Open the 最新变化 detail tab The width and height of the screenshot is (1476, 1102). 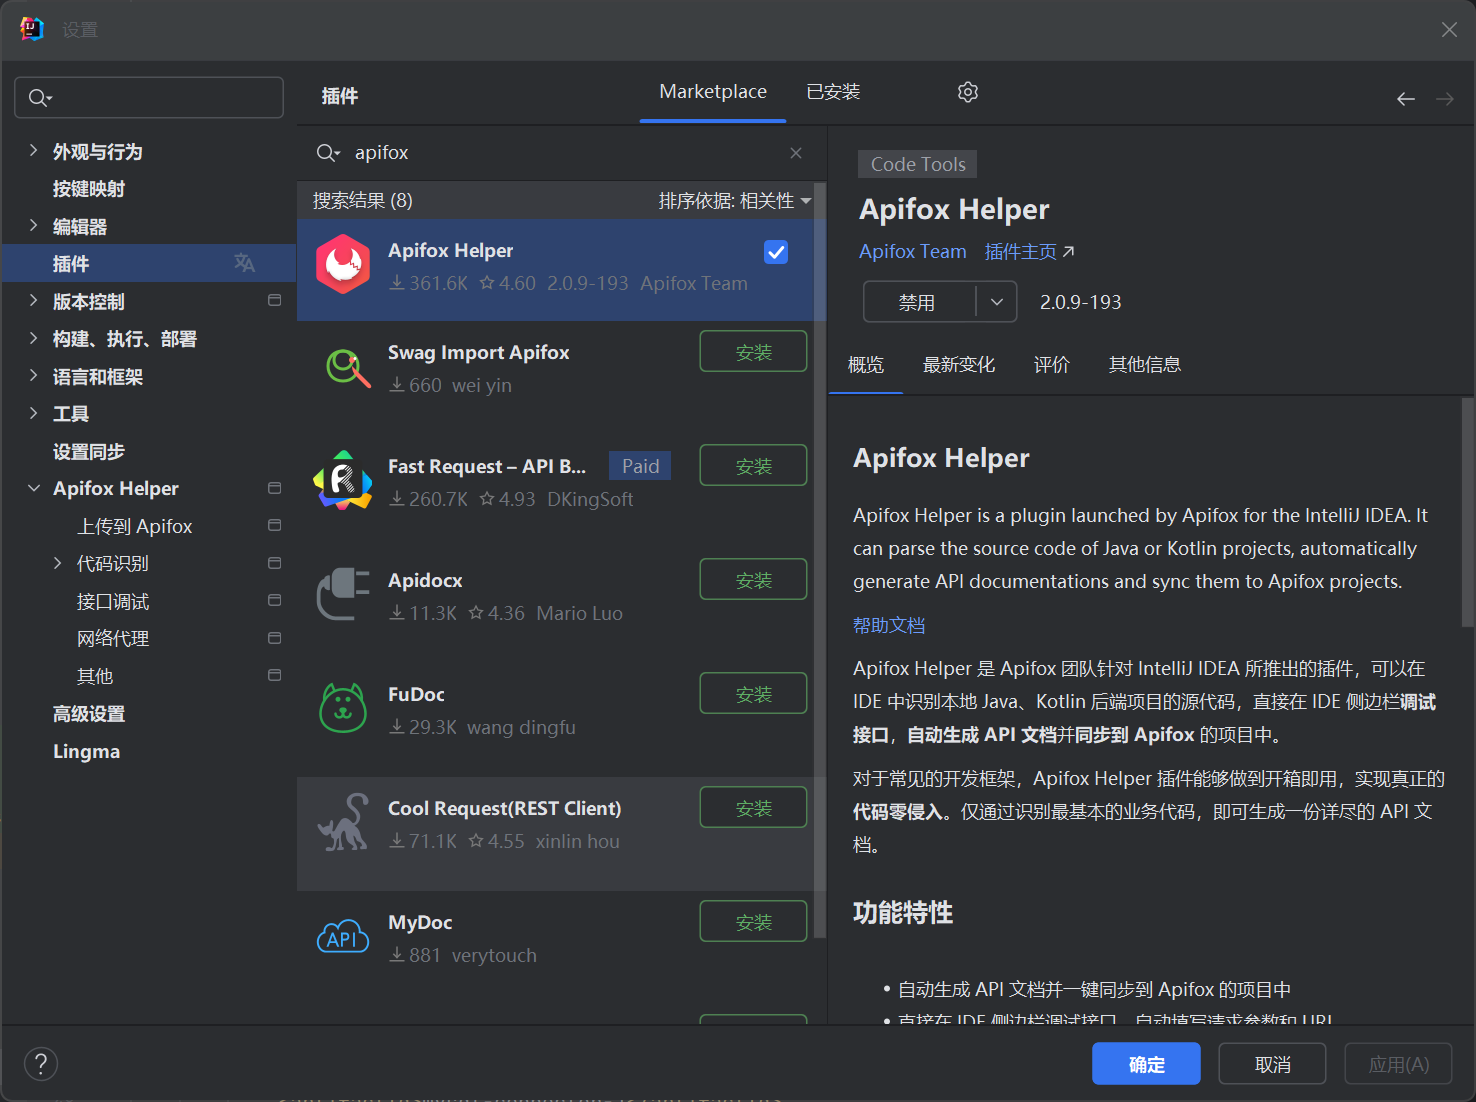click(x=958, y=365)
